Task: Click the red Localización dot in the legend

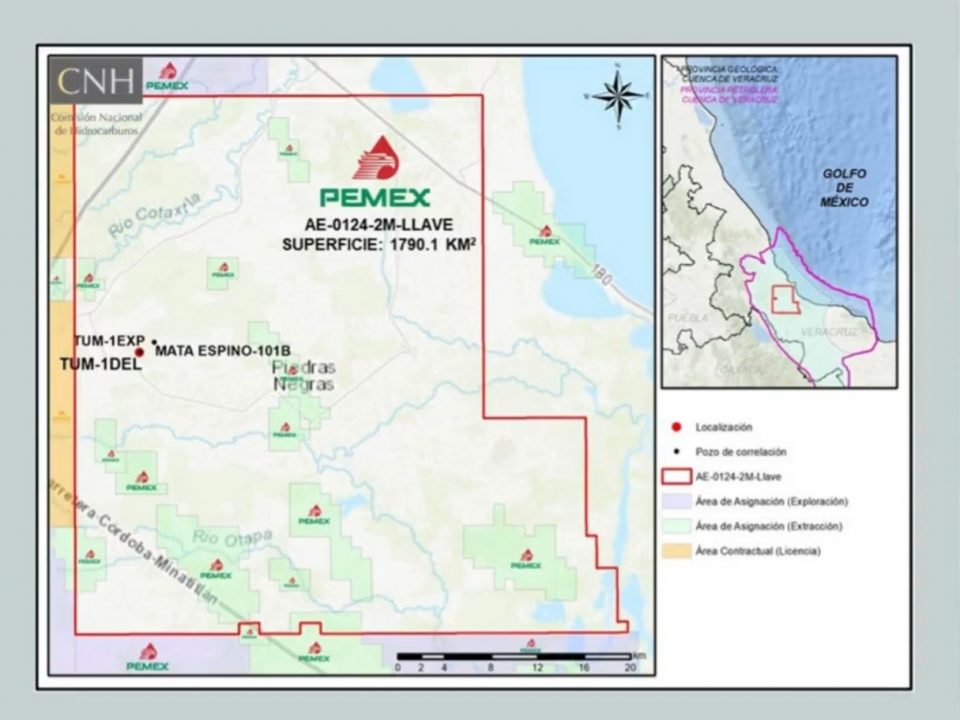Action: click(676, 427)
